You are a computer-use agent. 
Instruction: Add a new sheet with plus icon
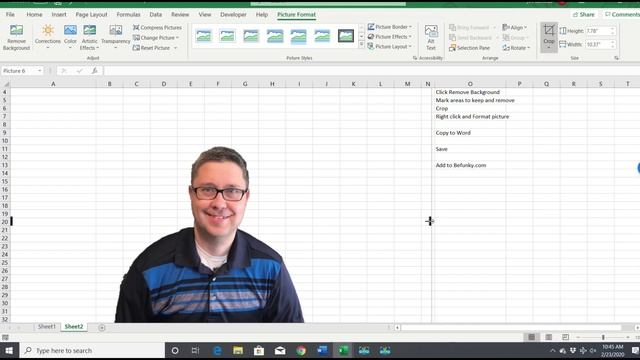[102, 327]
